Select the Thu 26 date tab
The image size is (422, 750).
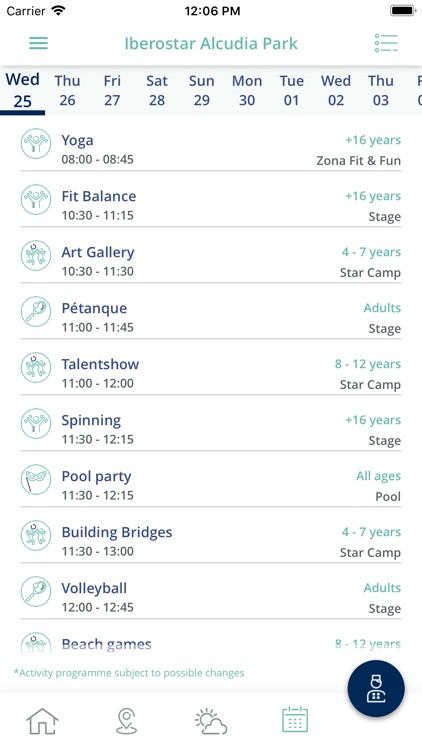(x=67, y=90)
